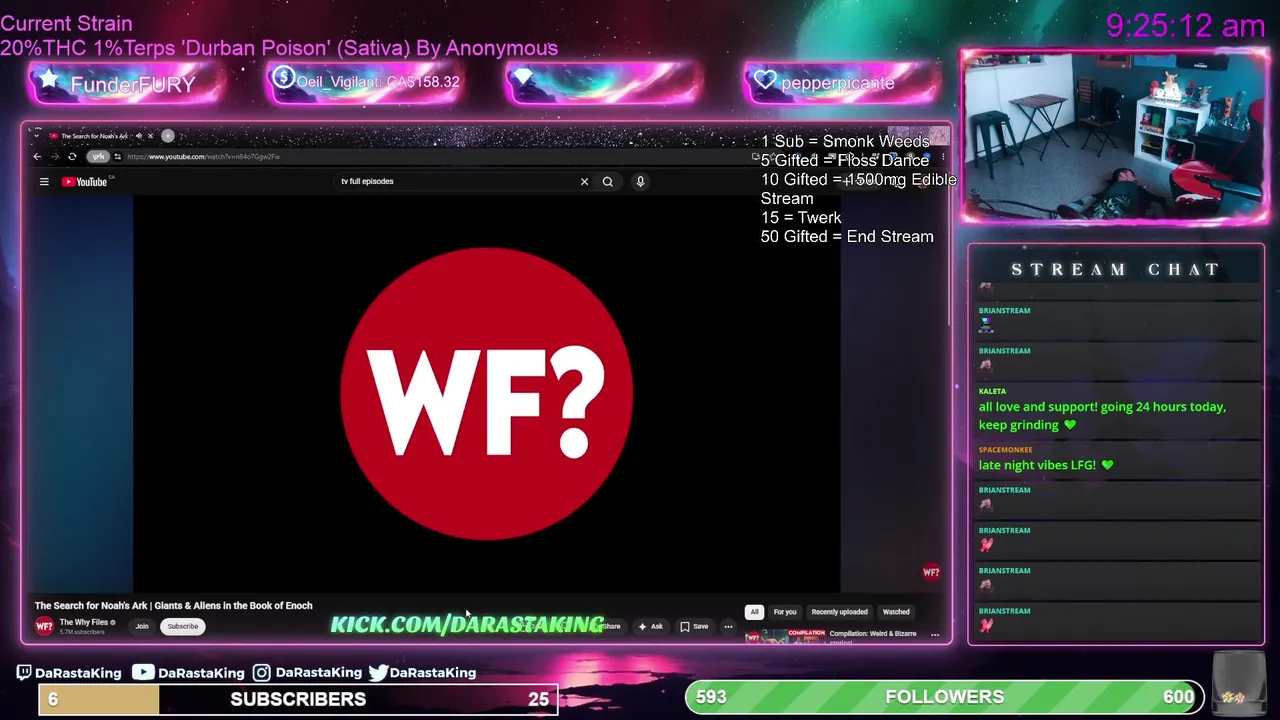The height and width of the screenshot is (720, 1280).
Task: Click the Current Strain Durban Poison text
Action: (x=279, y=36)
